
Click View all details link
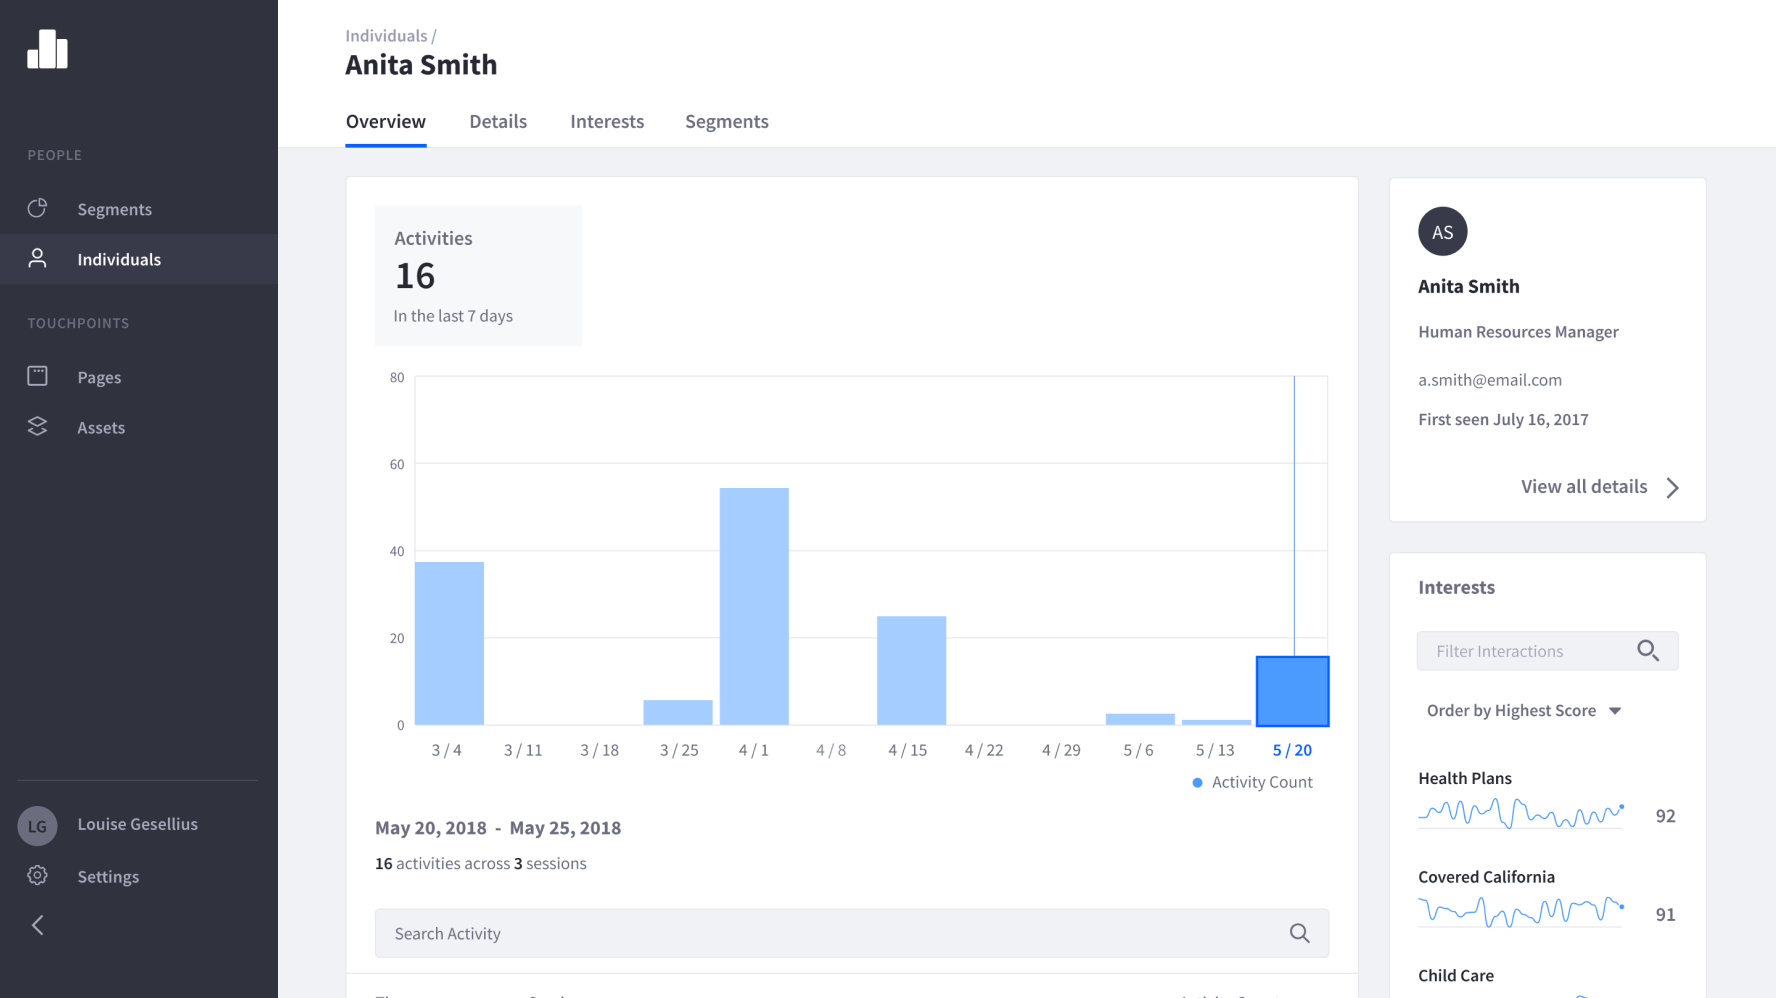1584,486
